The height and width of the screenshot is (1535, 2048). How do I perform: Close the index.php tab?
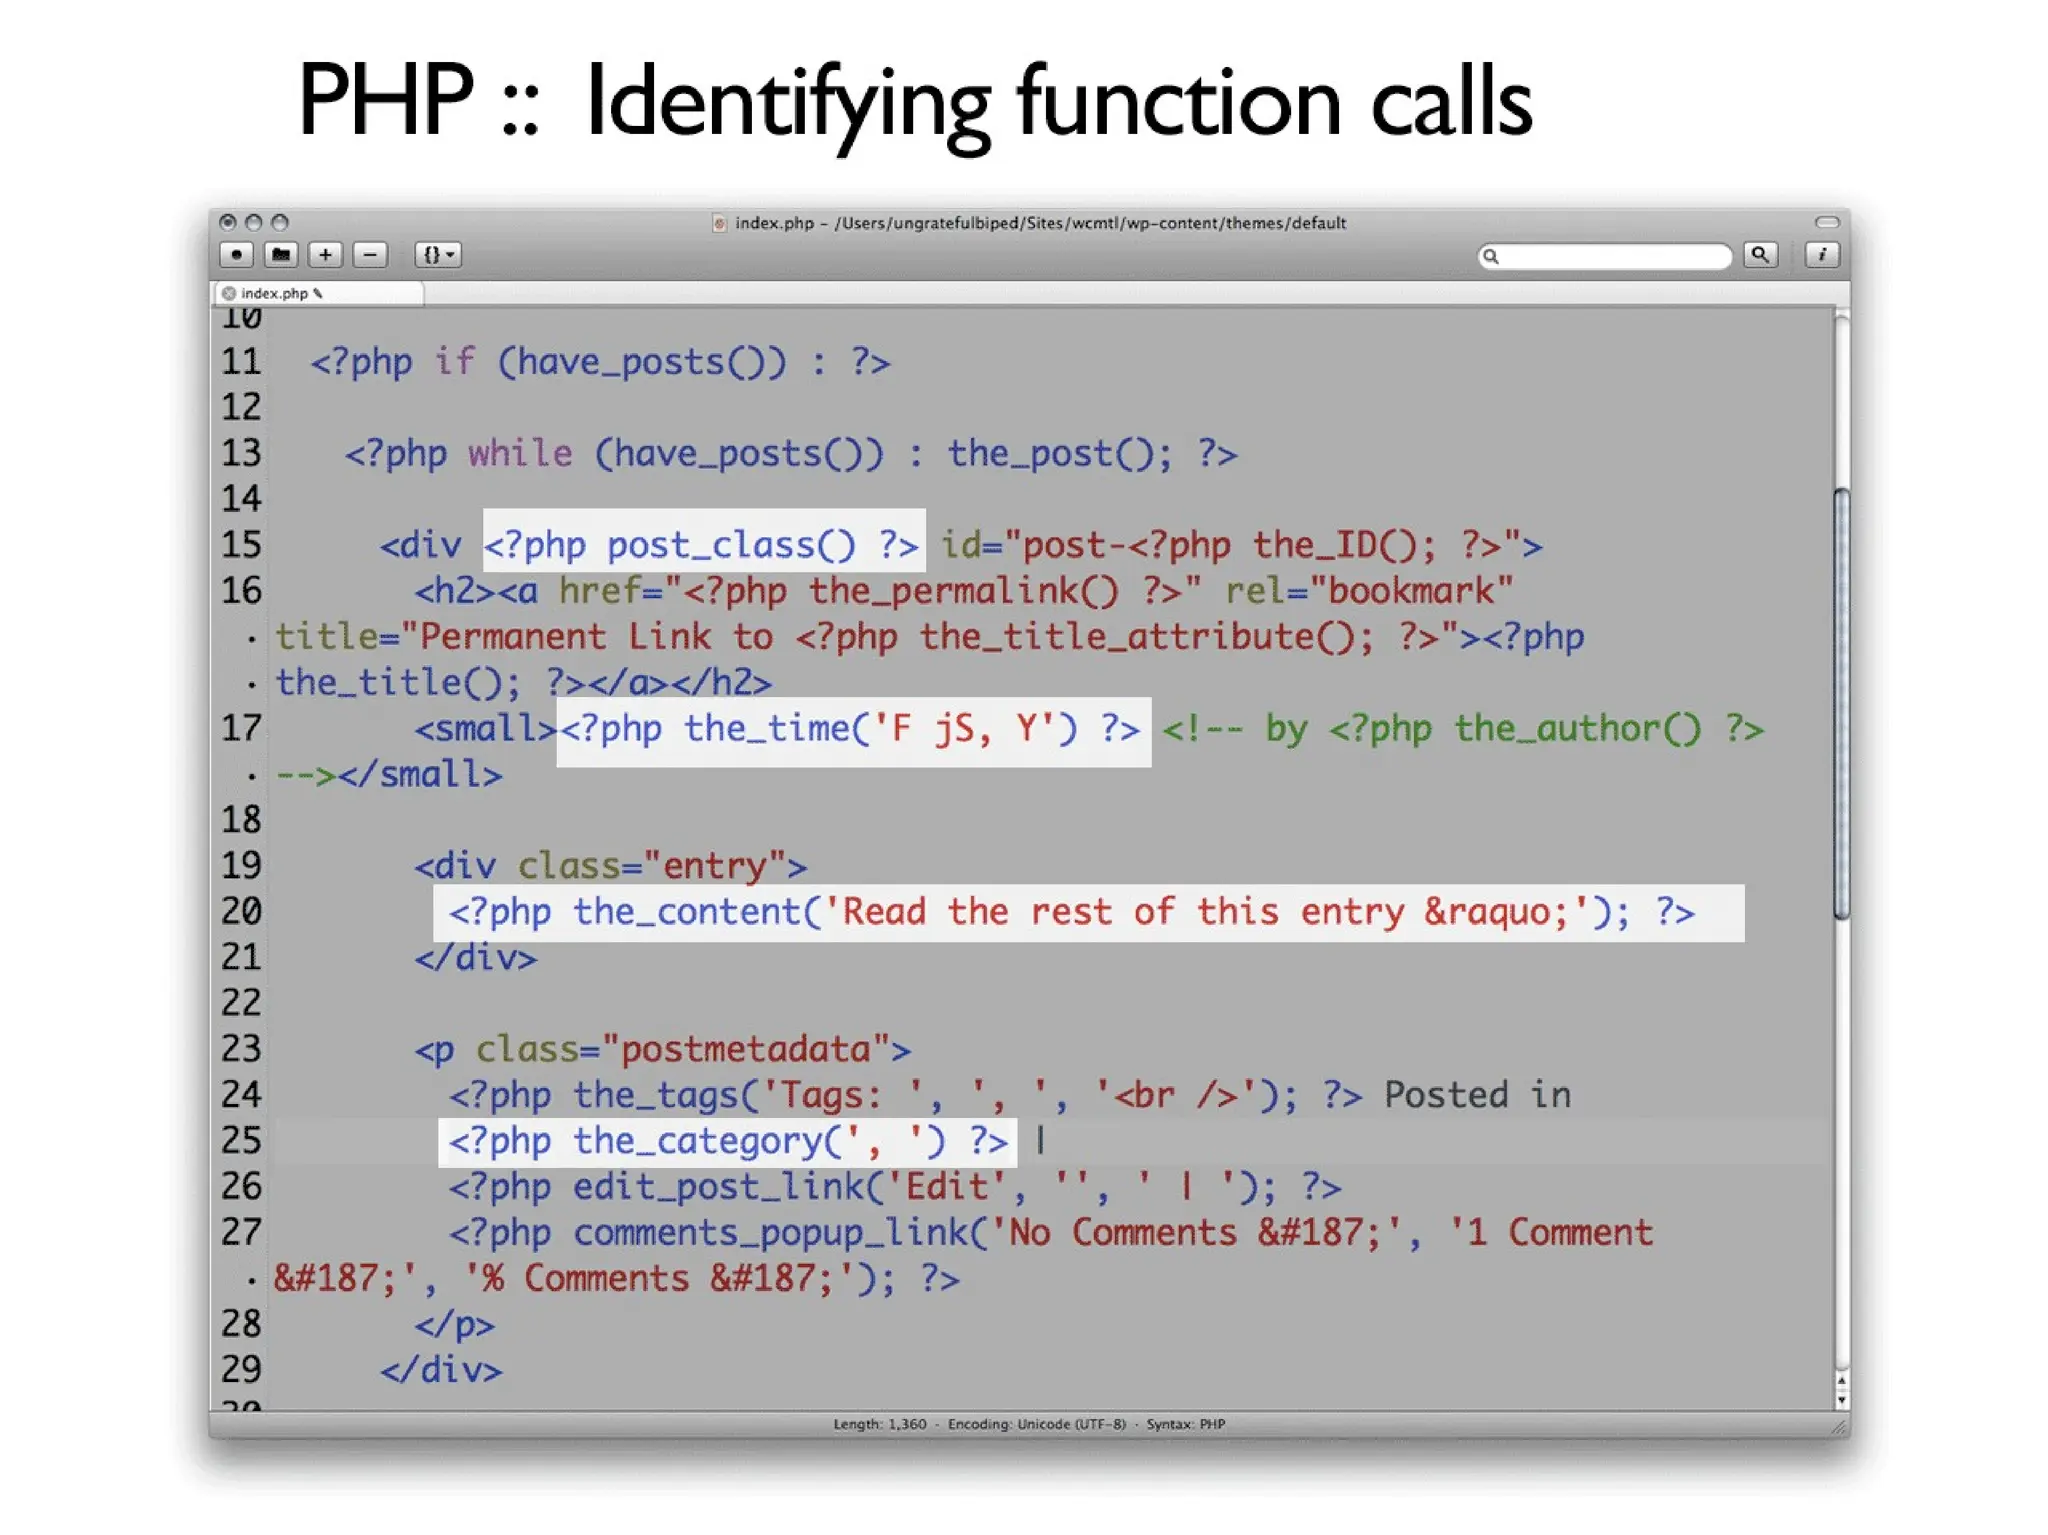coord(229,293)
